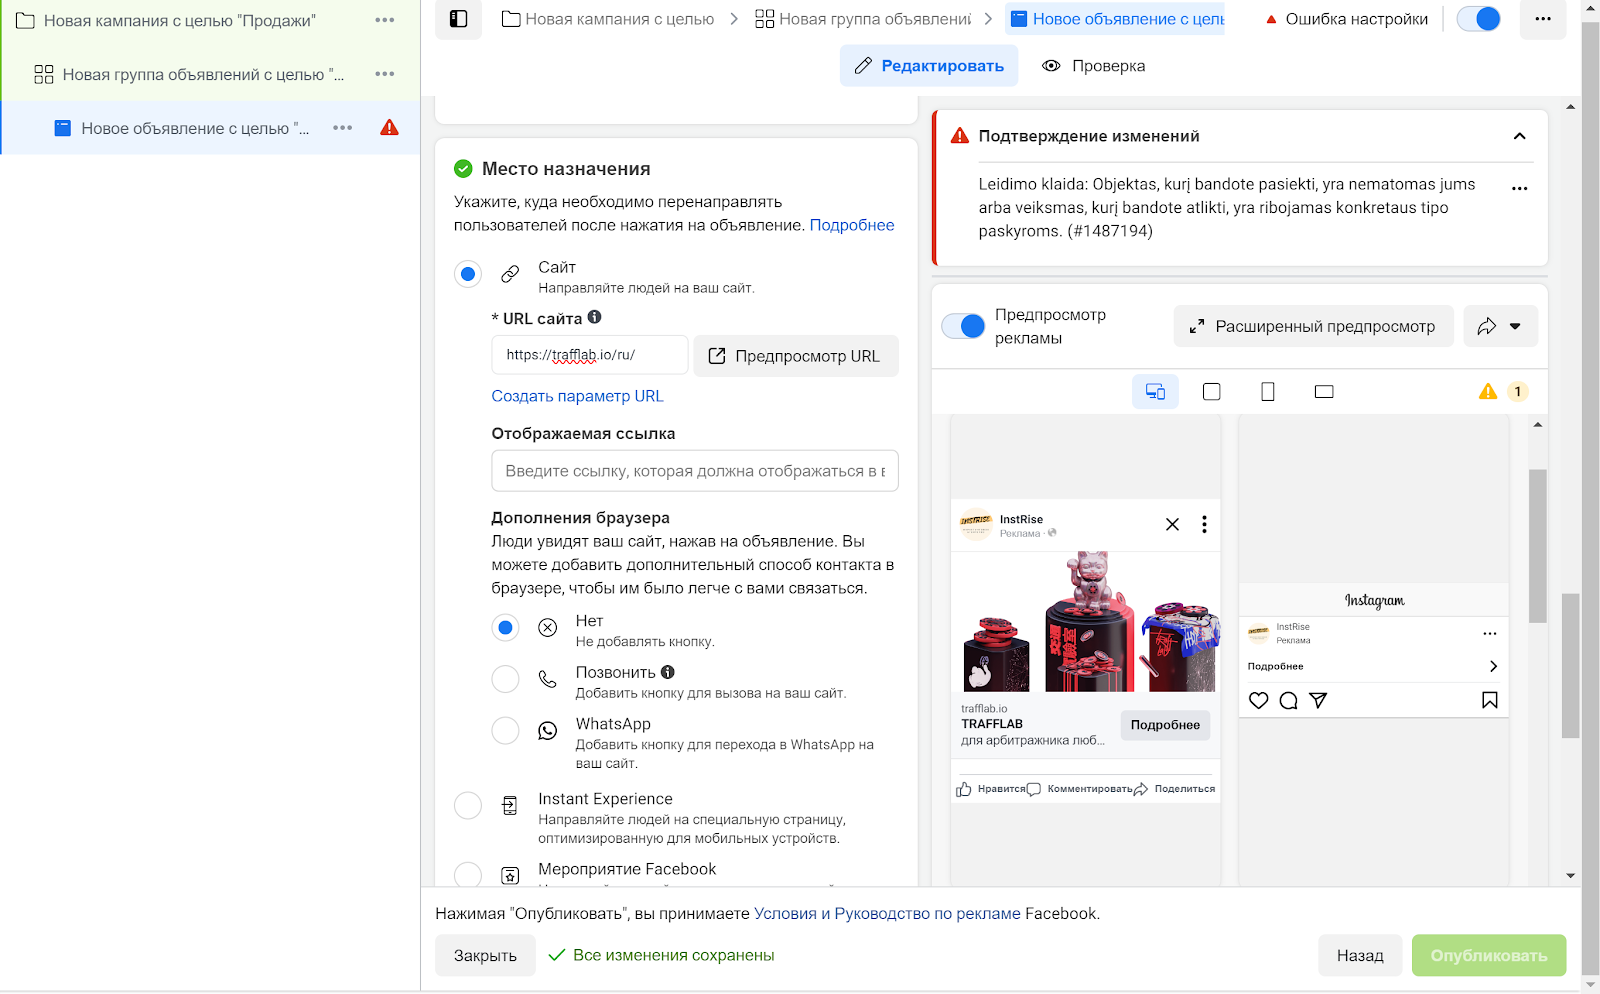Click the TRAFFLAB ad image thumbnail
The image size is (1600, 994).
click(1085, 622)
